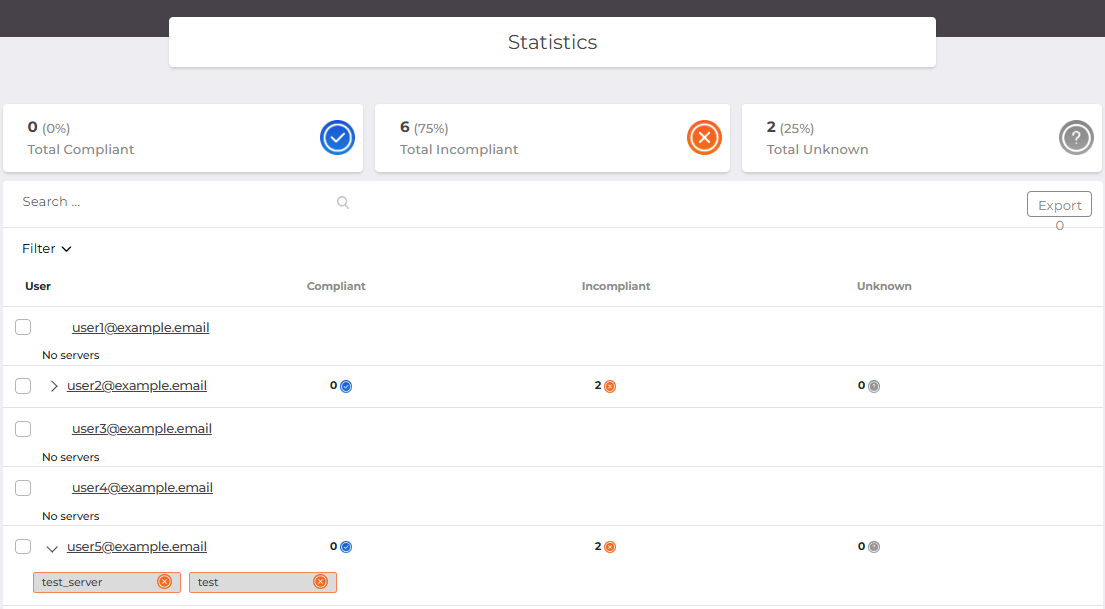Image resolution: width=1105 pixels, height=609 pixels.
Task: Tick the checkbox beside user3@example.email
Action: coord(23,428)
